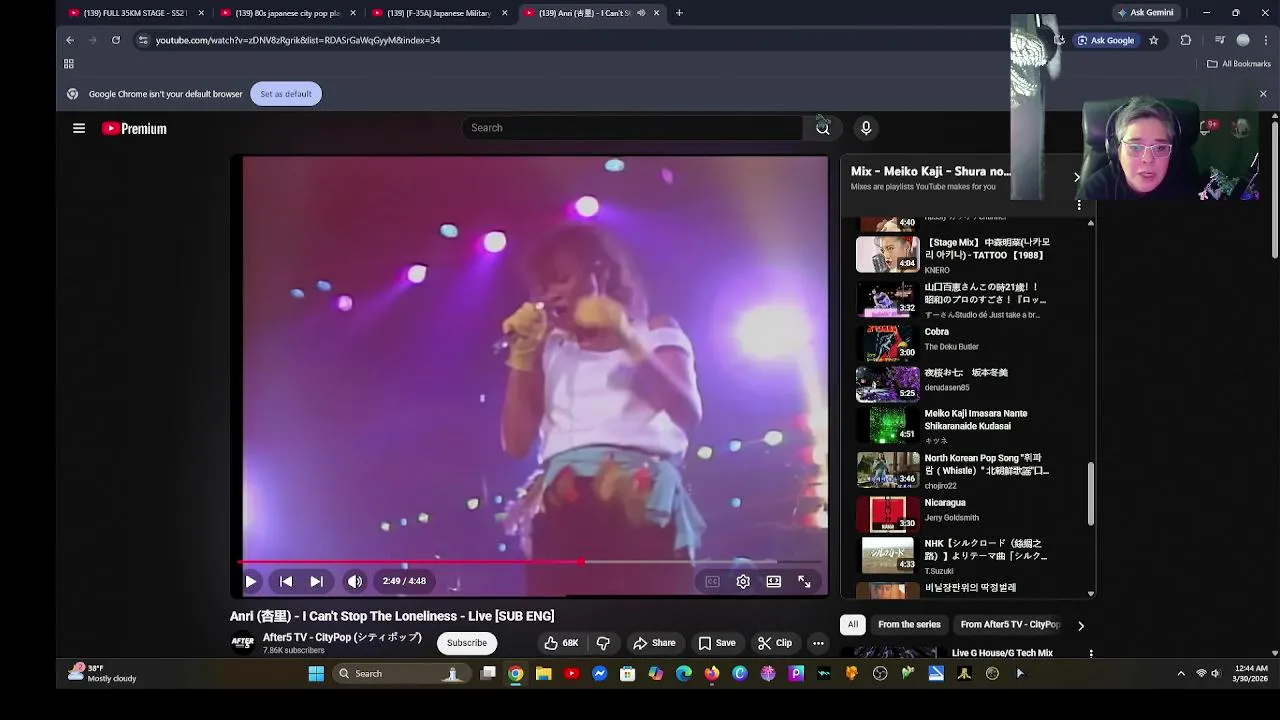The height and width of the screenshot is (720, 1280).
Task: Open After5 TV - CityPop channel name
Action: pyautogui.click(x=342, y=637)
